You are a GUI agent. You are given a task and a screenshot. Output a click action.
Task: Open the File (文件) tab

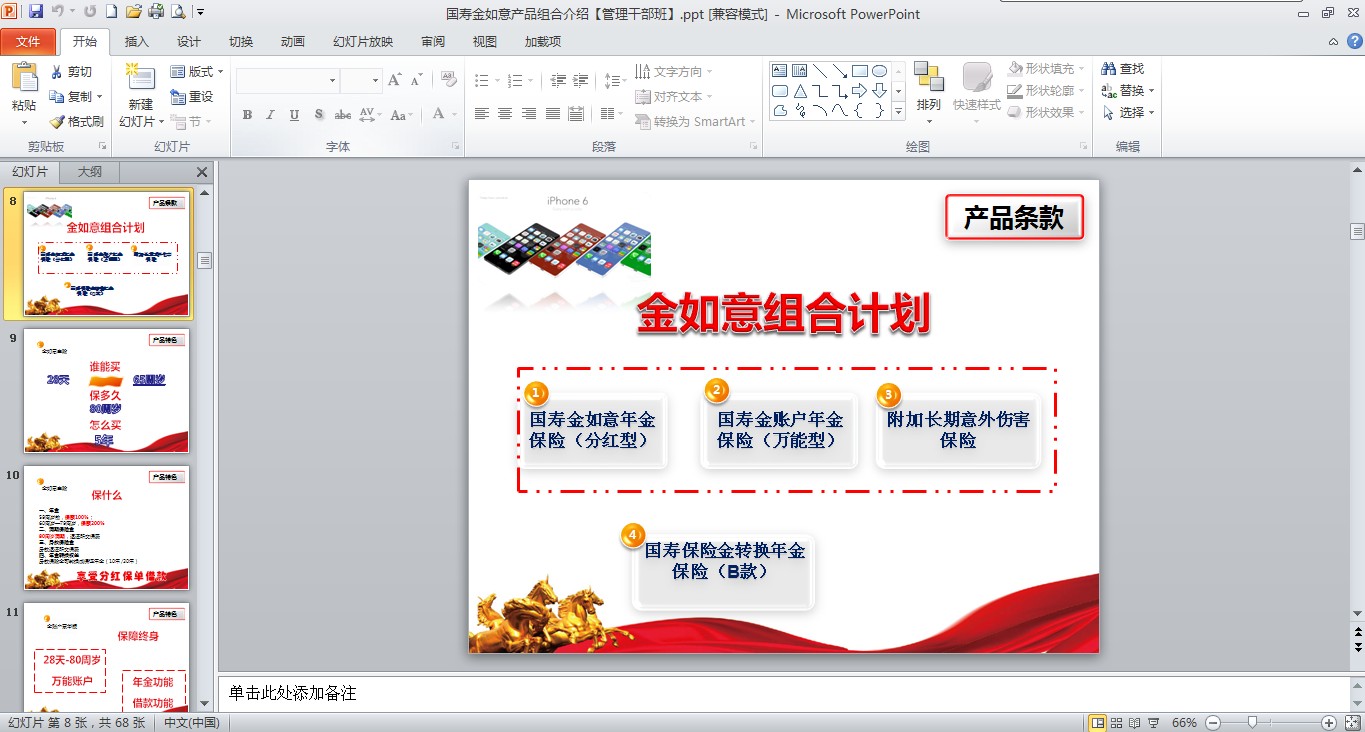(x=28, y=42)
